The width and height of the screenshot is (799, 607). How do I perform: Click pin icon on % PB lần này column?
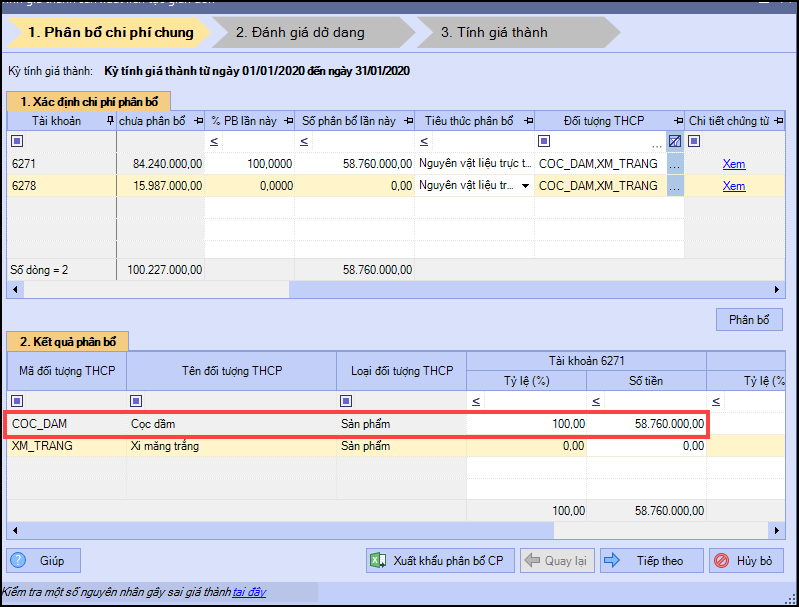pyautogui.click(x=288, y=121)
